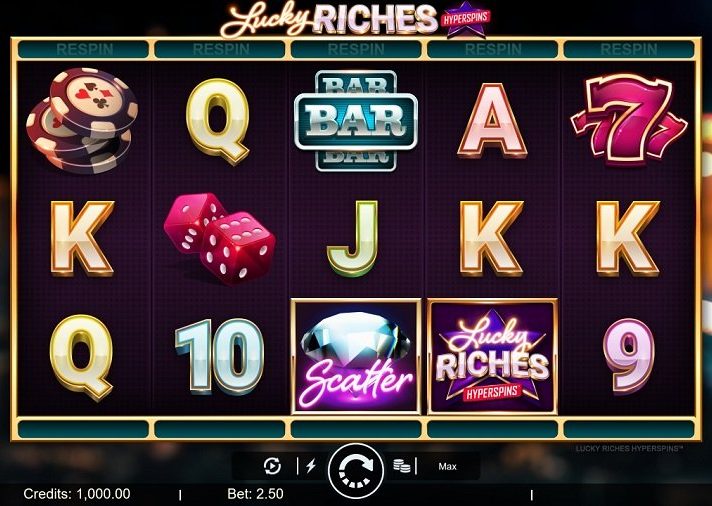Open bet size with the coins icon
Image resolution: width=712 pixels, height=506 pixels.
click(401, 466)
